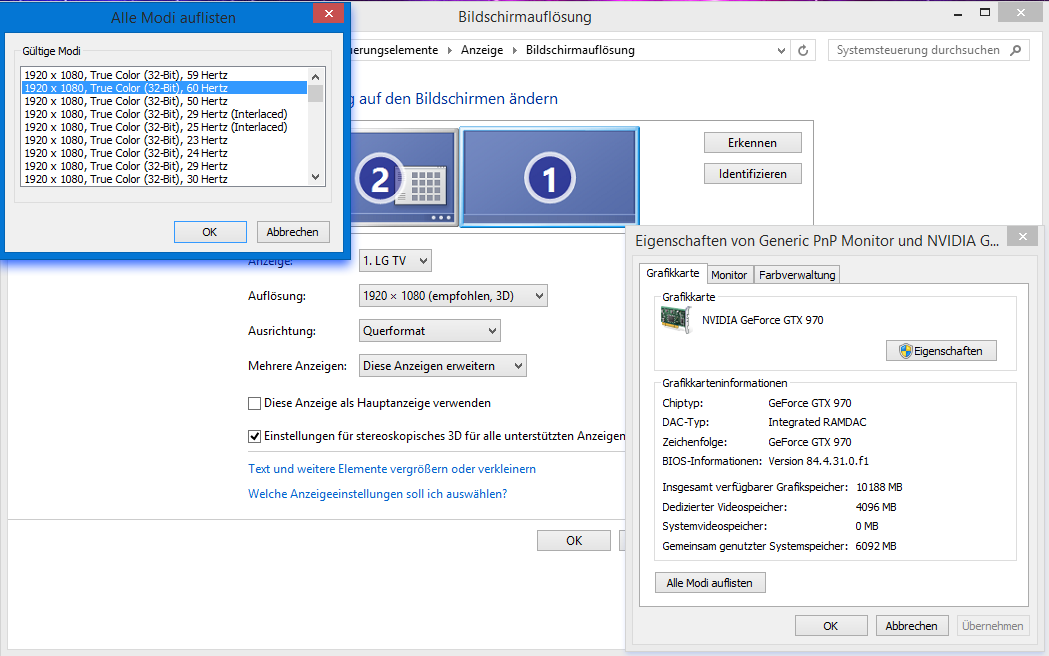The height and width of the screenshot is (656, 1049).
Task: Maximize the Bildschirmauflösung window
Action: tap(985, 13)
